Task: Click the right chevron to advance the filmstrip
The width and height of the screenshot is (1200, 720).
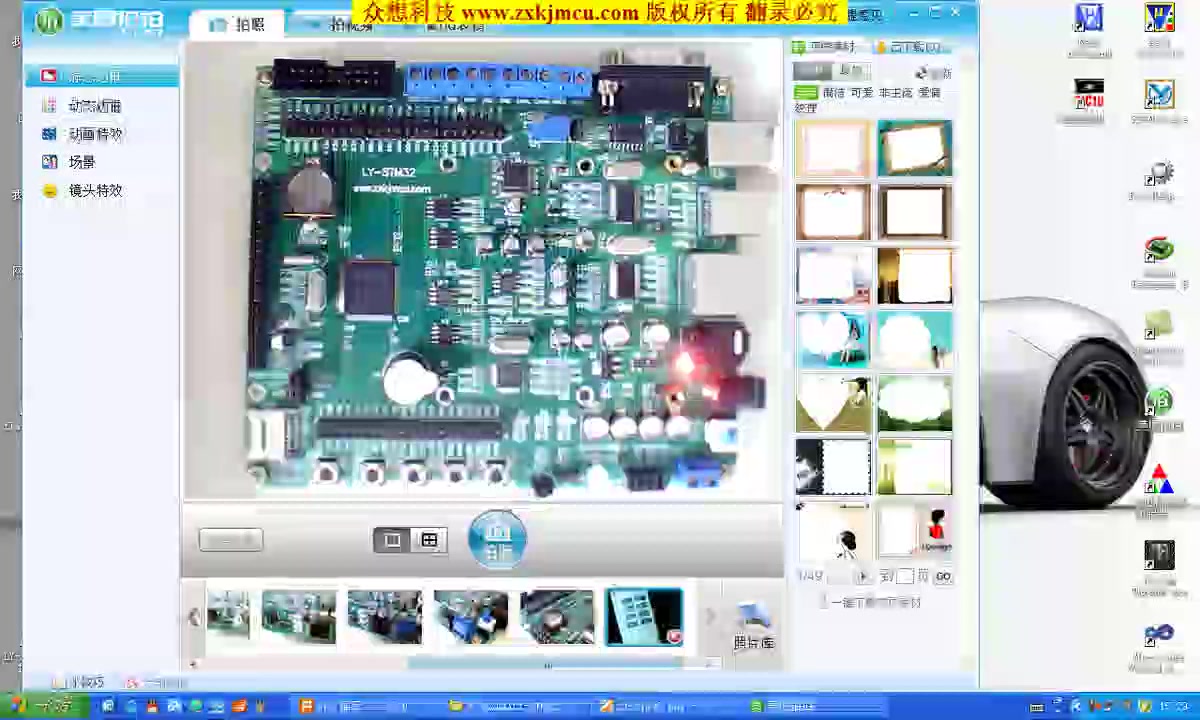Action: (710, 617)
